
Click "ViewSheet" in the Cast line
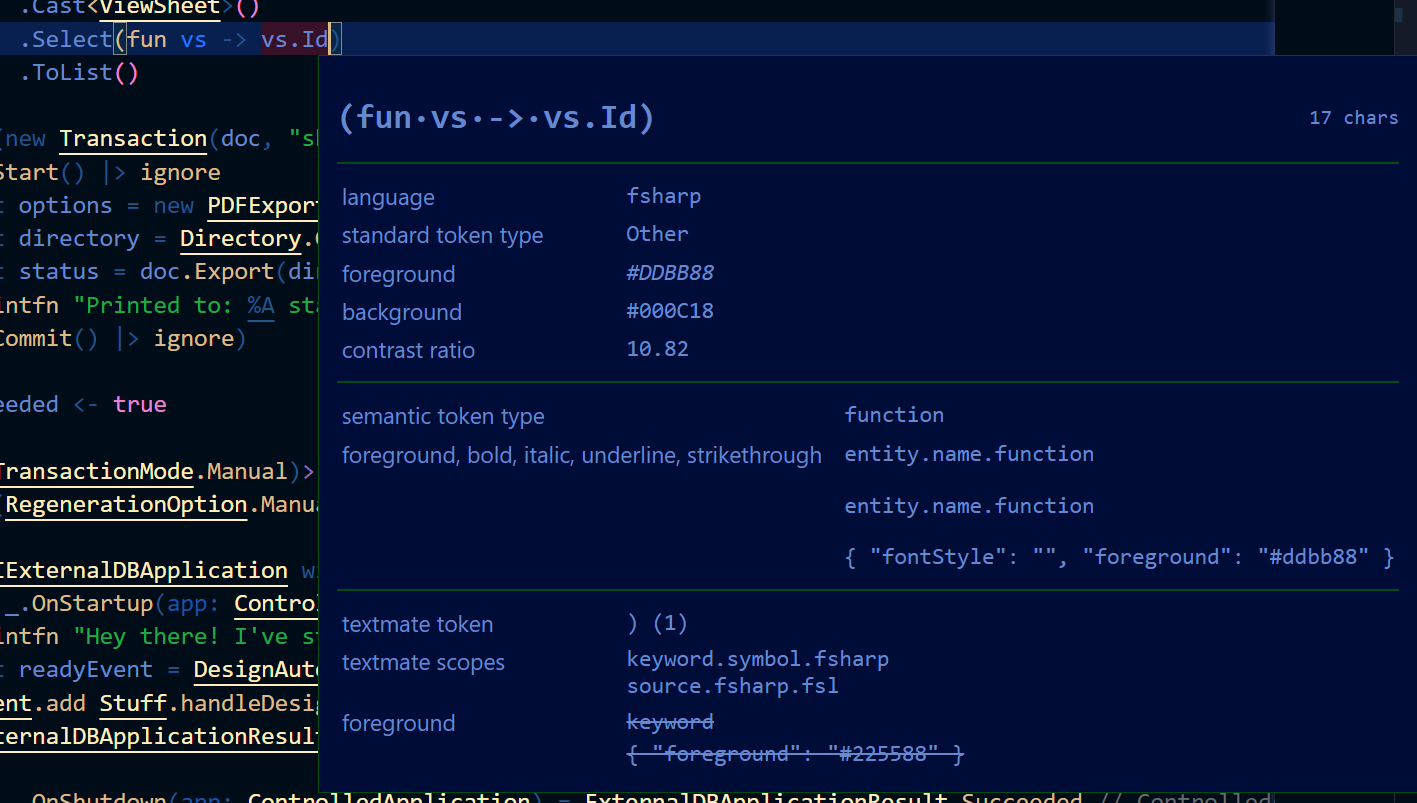click(160, 8)
